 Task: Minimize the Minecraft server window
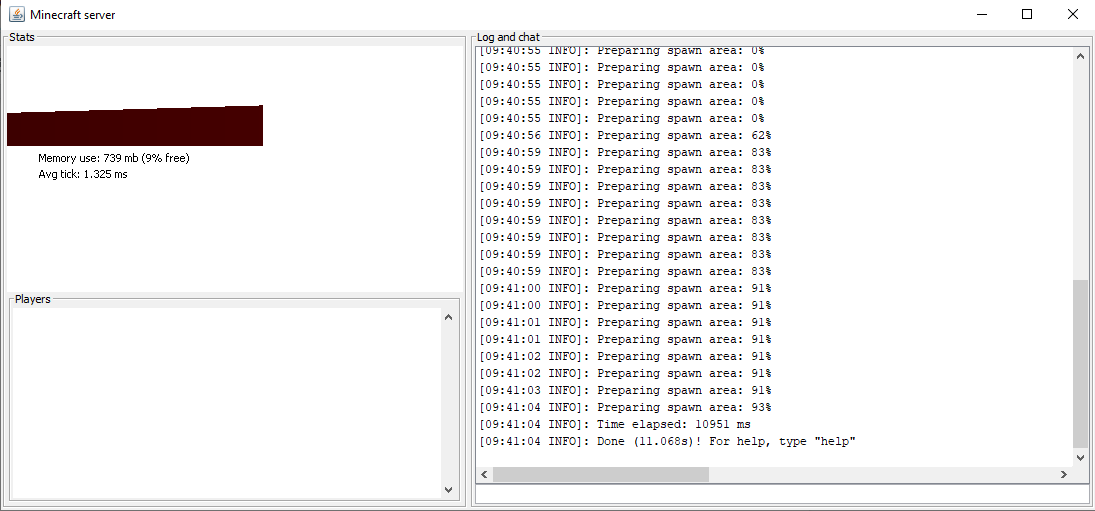[x=981, y=14]
